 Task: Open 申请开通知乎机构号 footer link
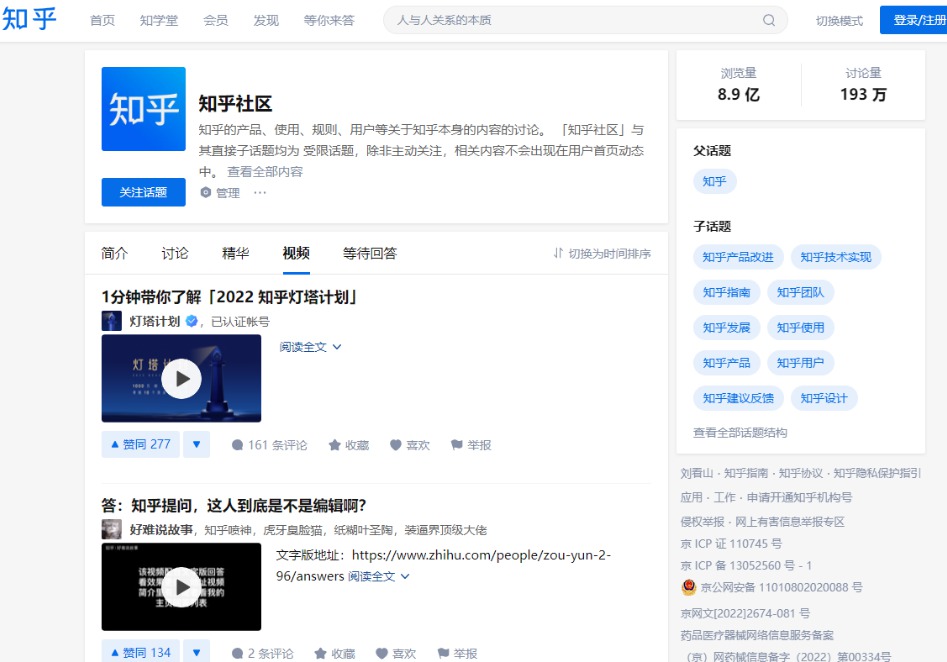point(799,497)
